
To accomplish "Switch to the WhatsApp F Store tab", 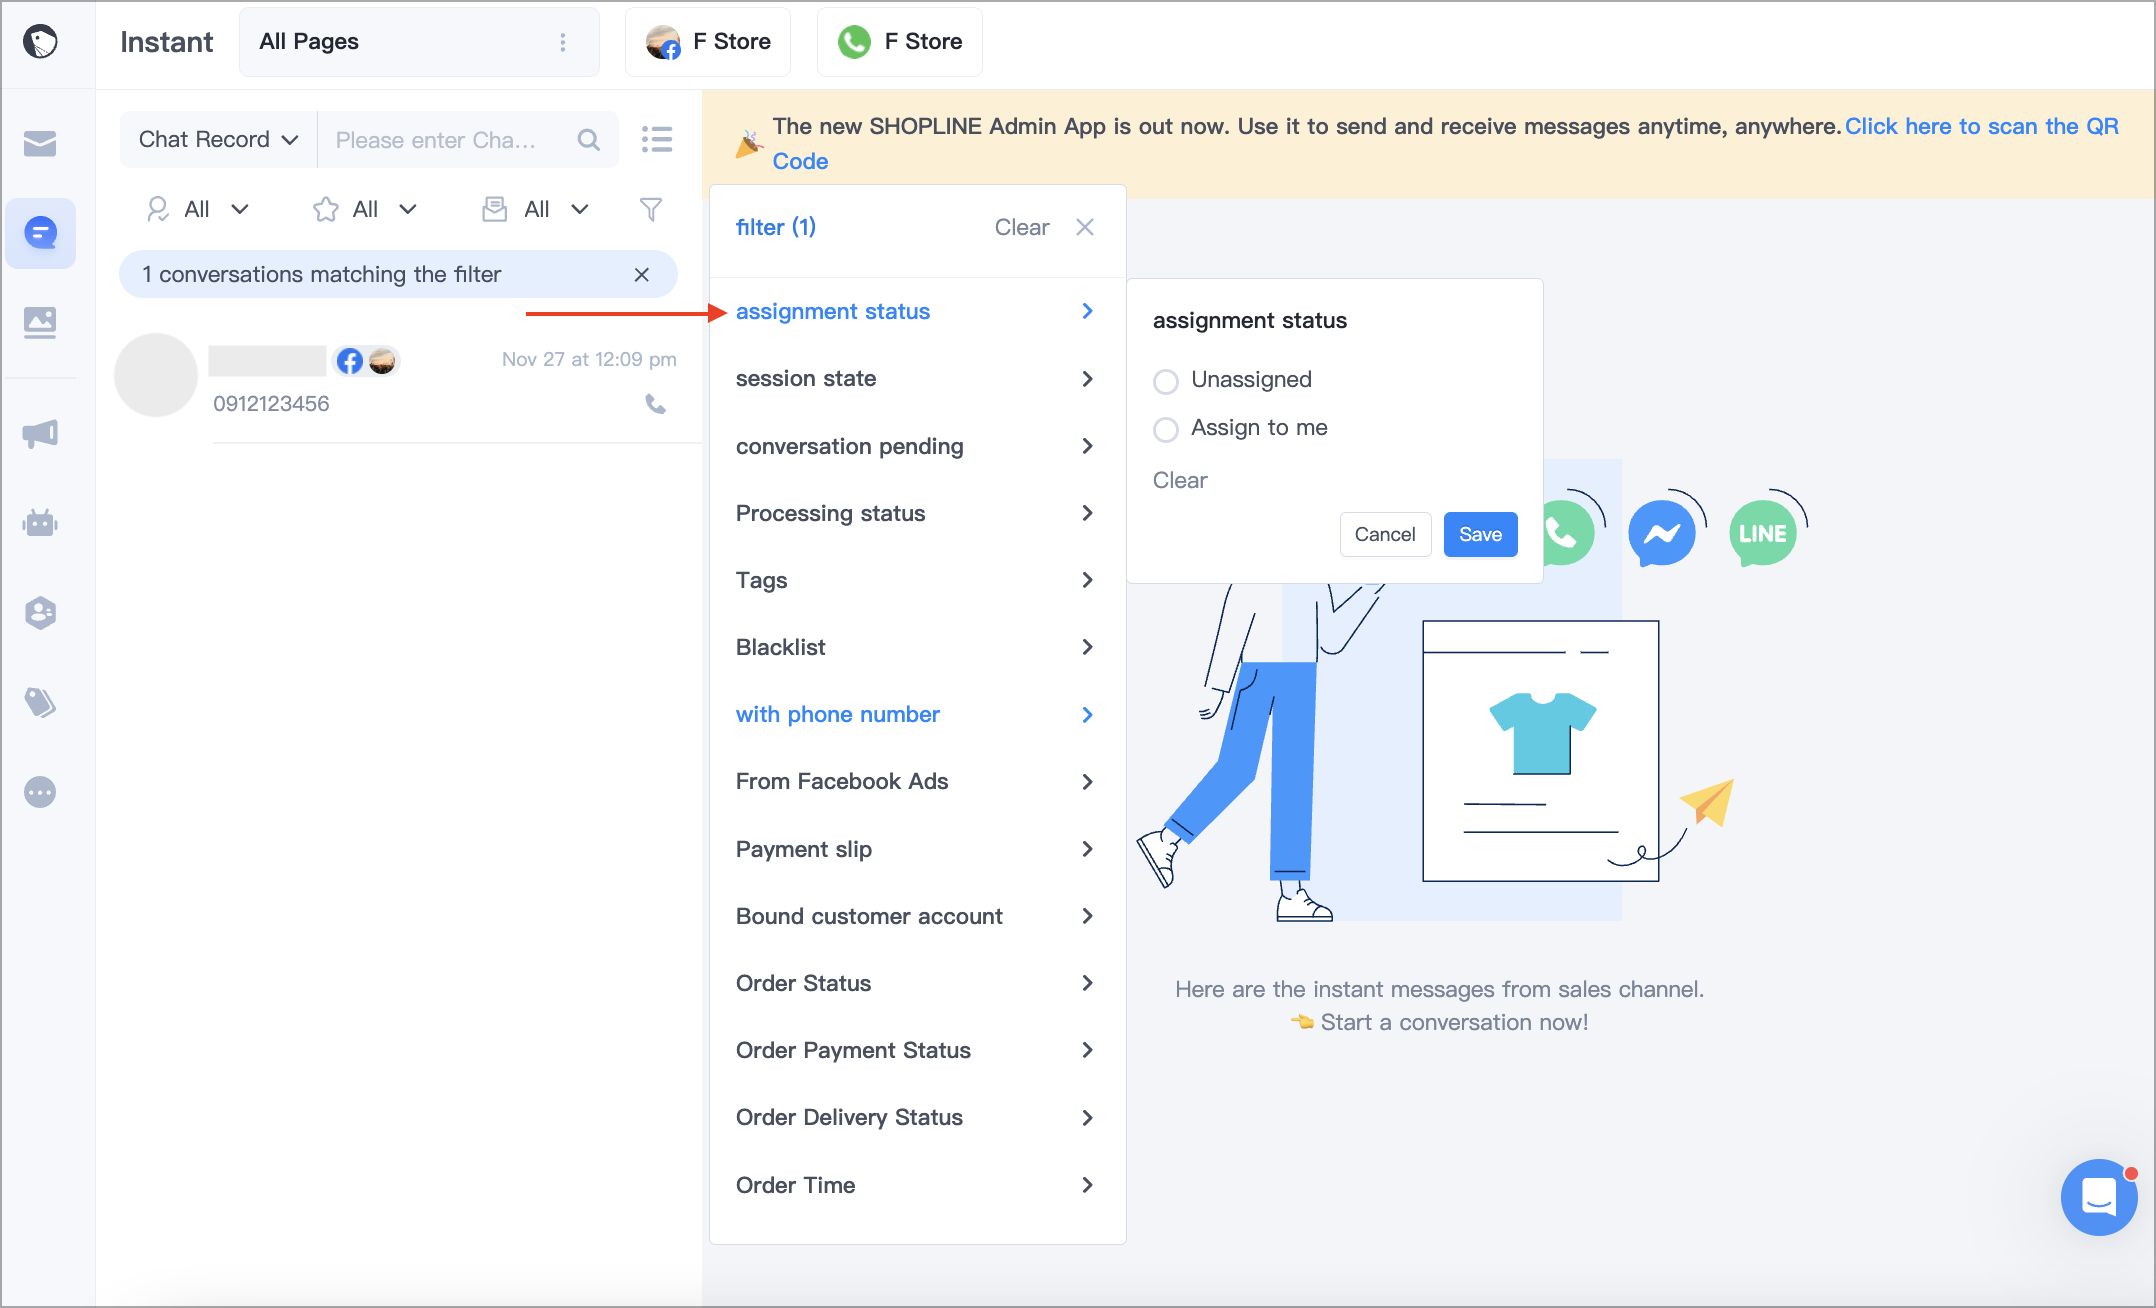I will point(900,42).
